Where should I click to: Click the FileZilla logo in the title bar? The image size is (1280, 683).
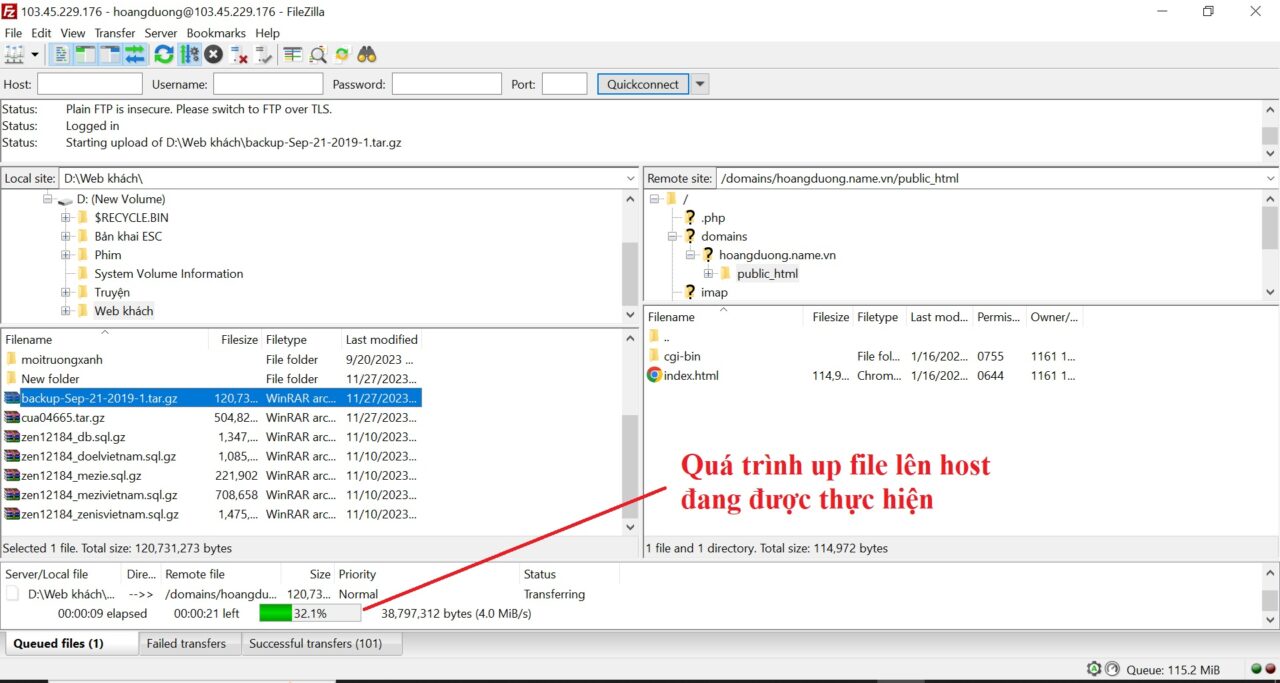(10, 11)
